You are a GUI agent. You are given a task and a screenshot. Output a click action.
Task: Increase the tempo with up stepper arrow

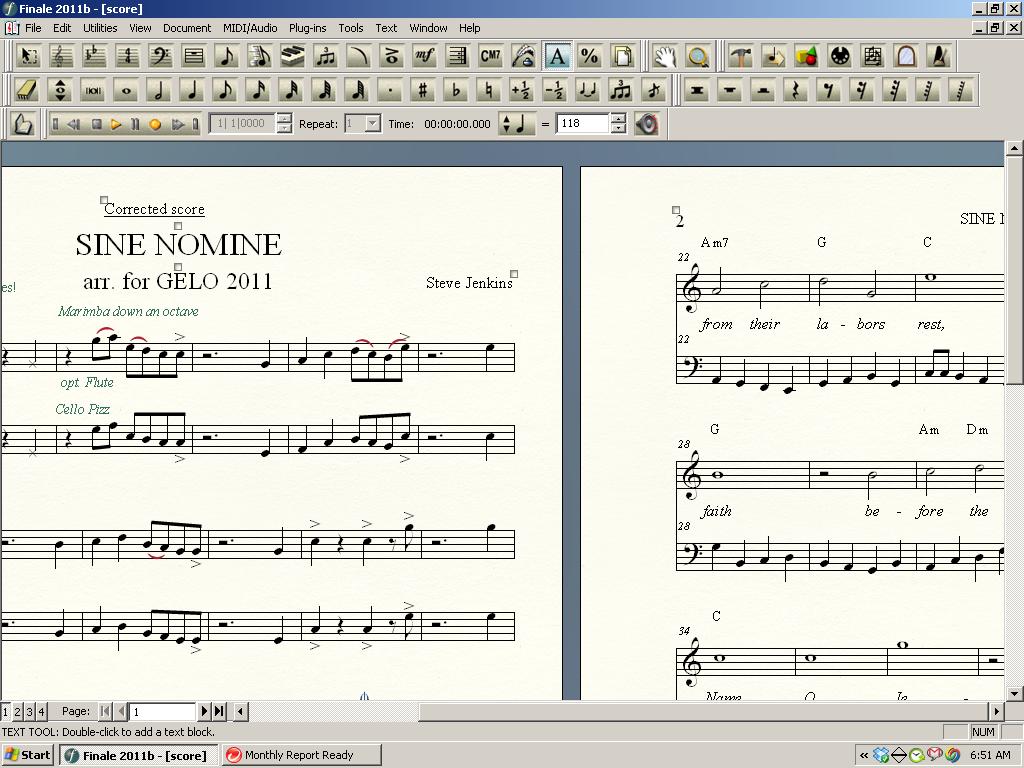618,118
